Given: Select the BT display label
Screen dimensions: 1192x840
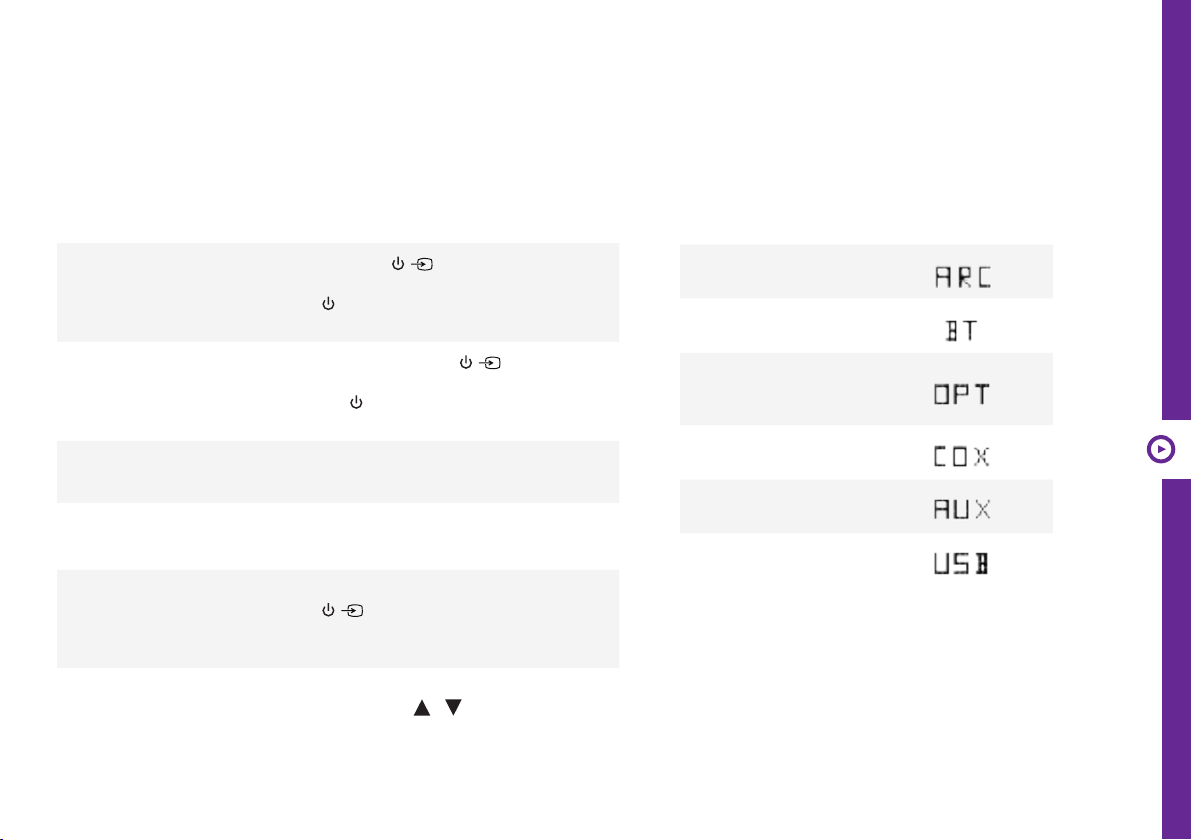Looking at the screenshot, I should [x=962, y=331].
